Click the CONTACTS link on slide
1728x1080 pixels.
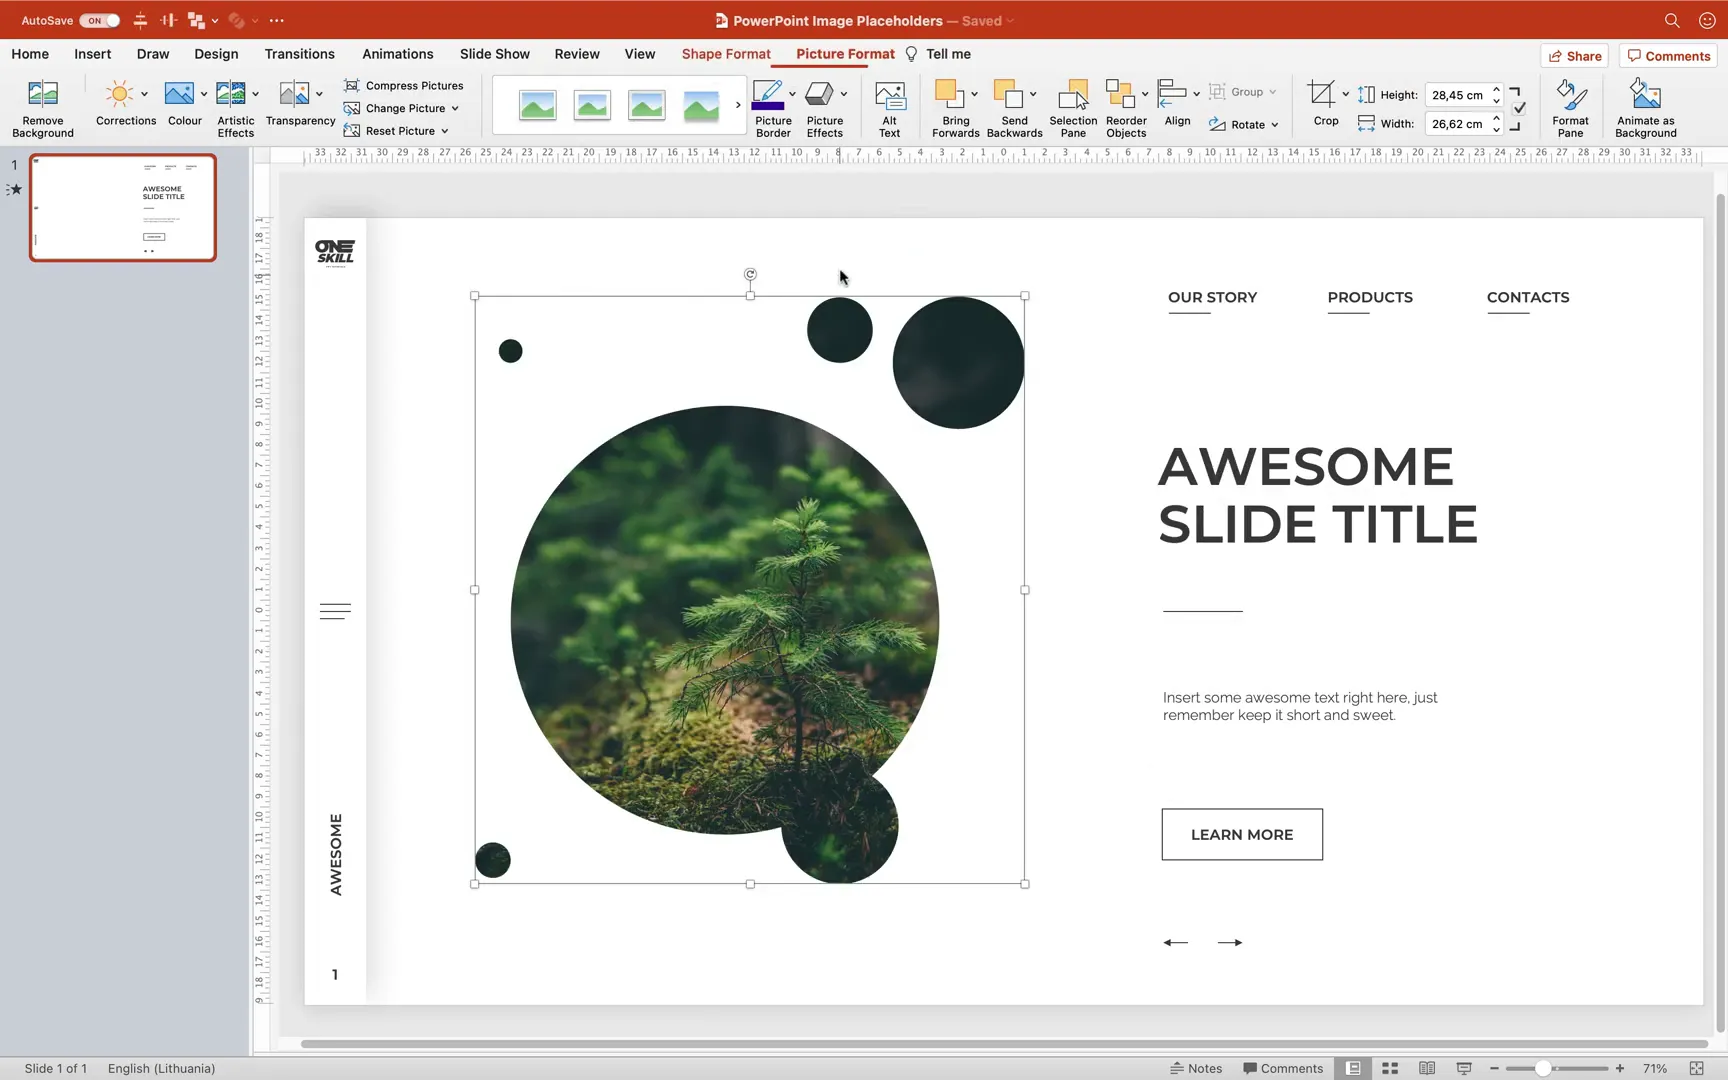click(x=1528, y=297)
